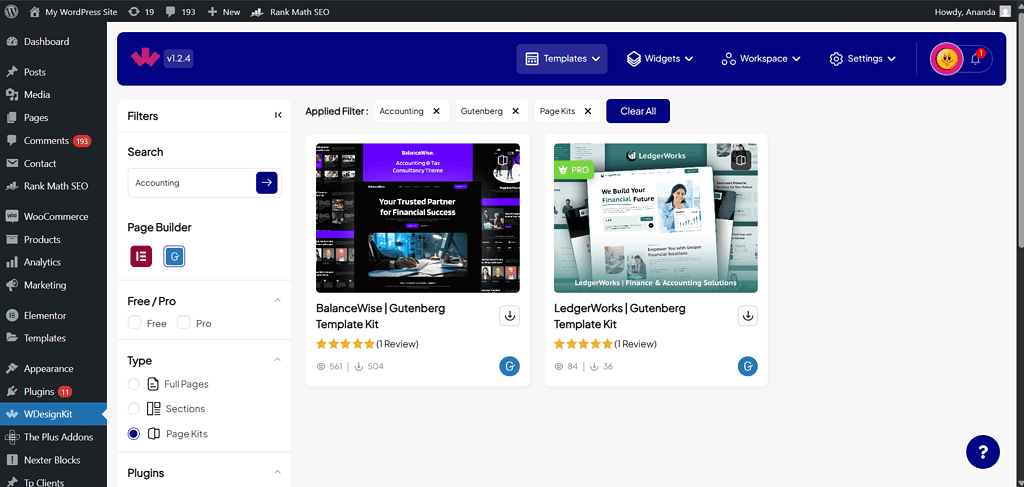Remove the Page Kits applied filter
Image resolution: width=1024 pixels, height=487 pixels.
coord(588,111)
